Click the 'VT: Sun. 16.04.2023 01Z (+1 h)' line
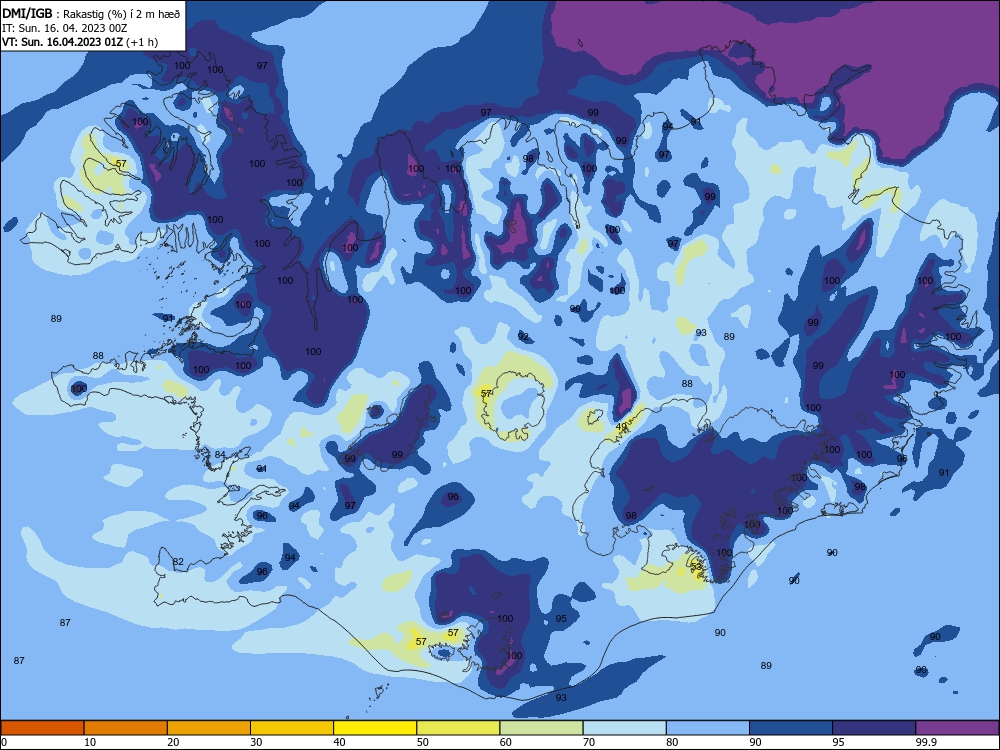Viewport: 1000px width, 750px height. tap(80, 42)
